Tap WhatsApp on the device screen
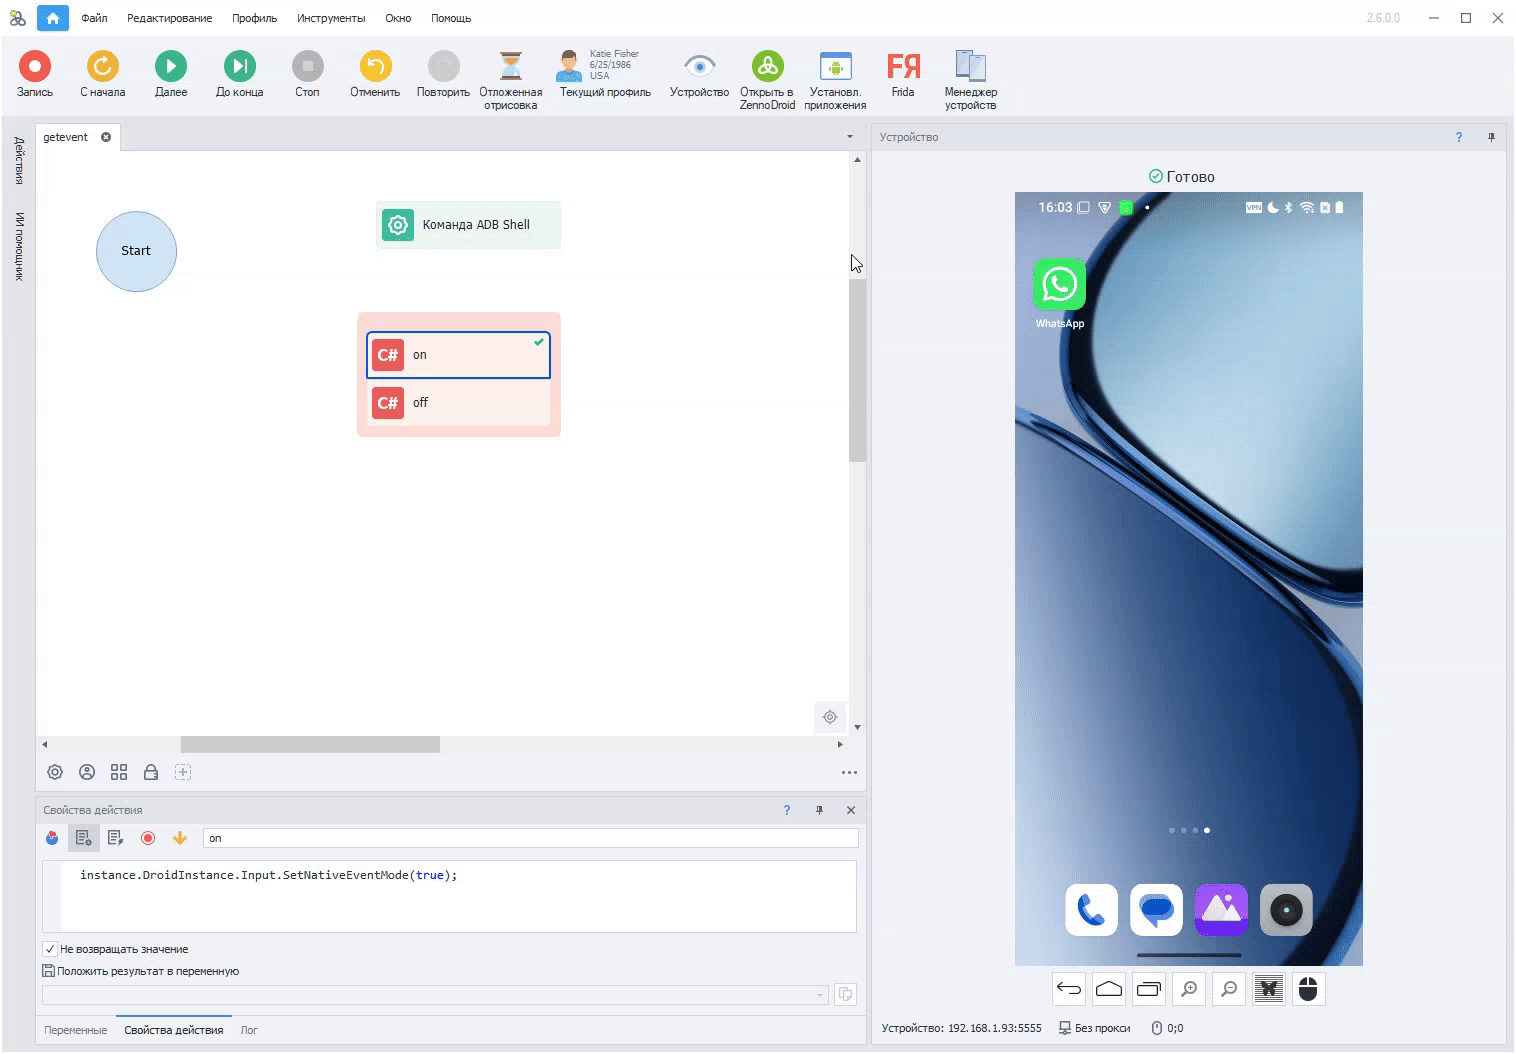 (1059, 292)
